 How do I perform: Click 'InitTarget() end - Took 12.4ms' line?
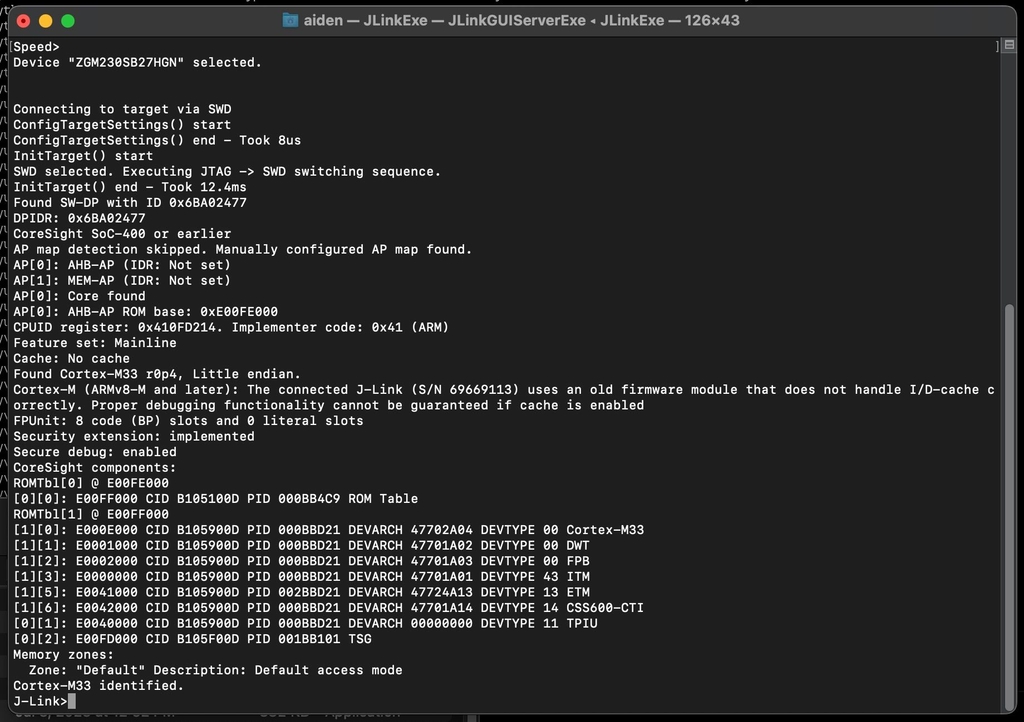[x=130, y=187]
